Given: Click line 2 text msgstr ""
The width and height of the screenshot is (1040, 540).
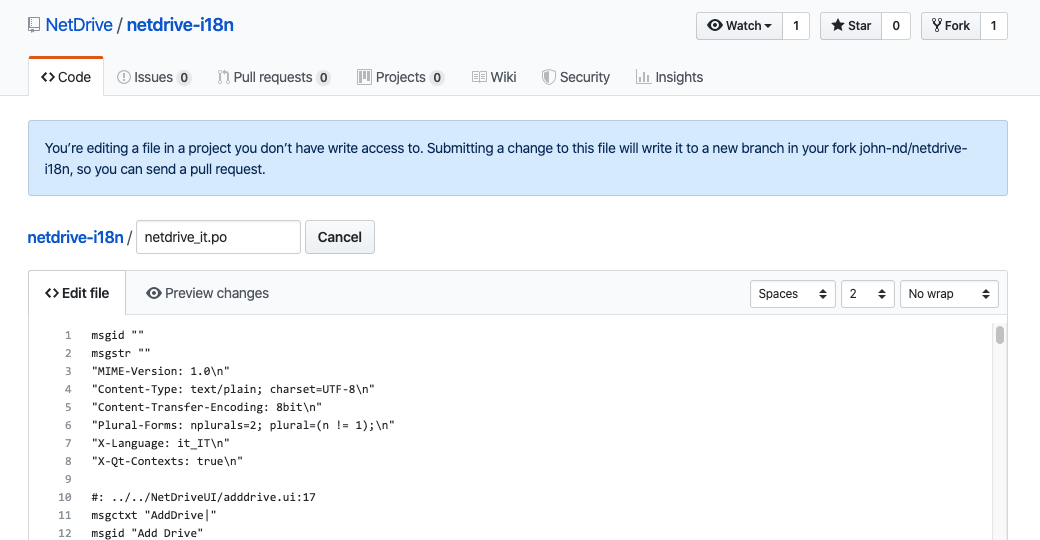Looking at the screenshot, I should [121, 353].
